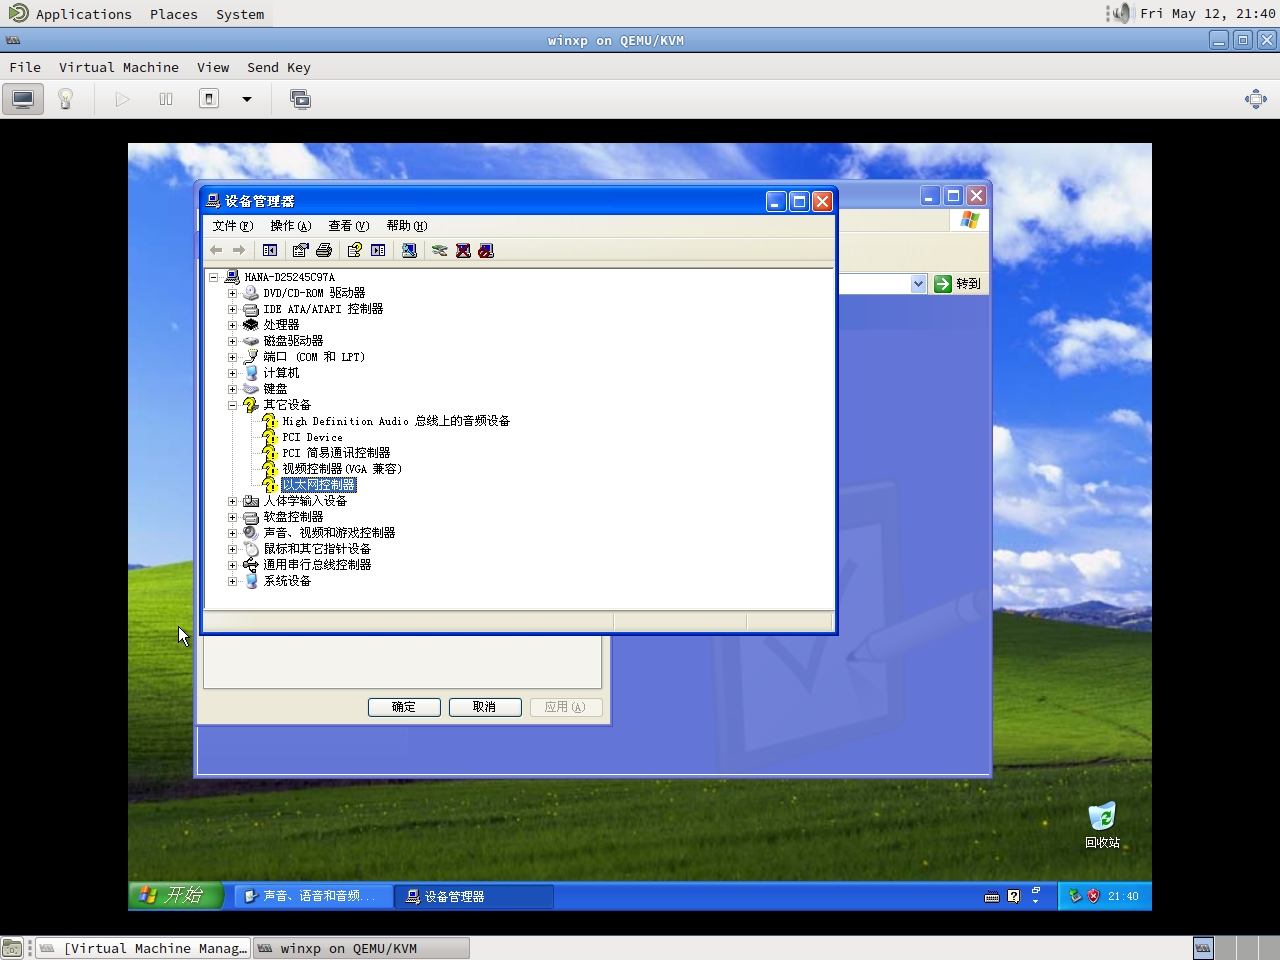Expand the 通用串行总线控制器 node
Screen dimensions: 1280x960
click(x=232, y=565)
